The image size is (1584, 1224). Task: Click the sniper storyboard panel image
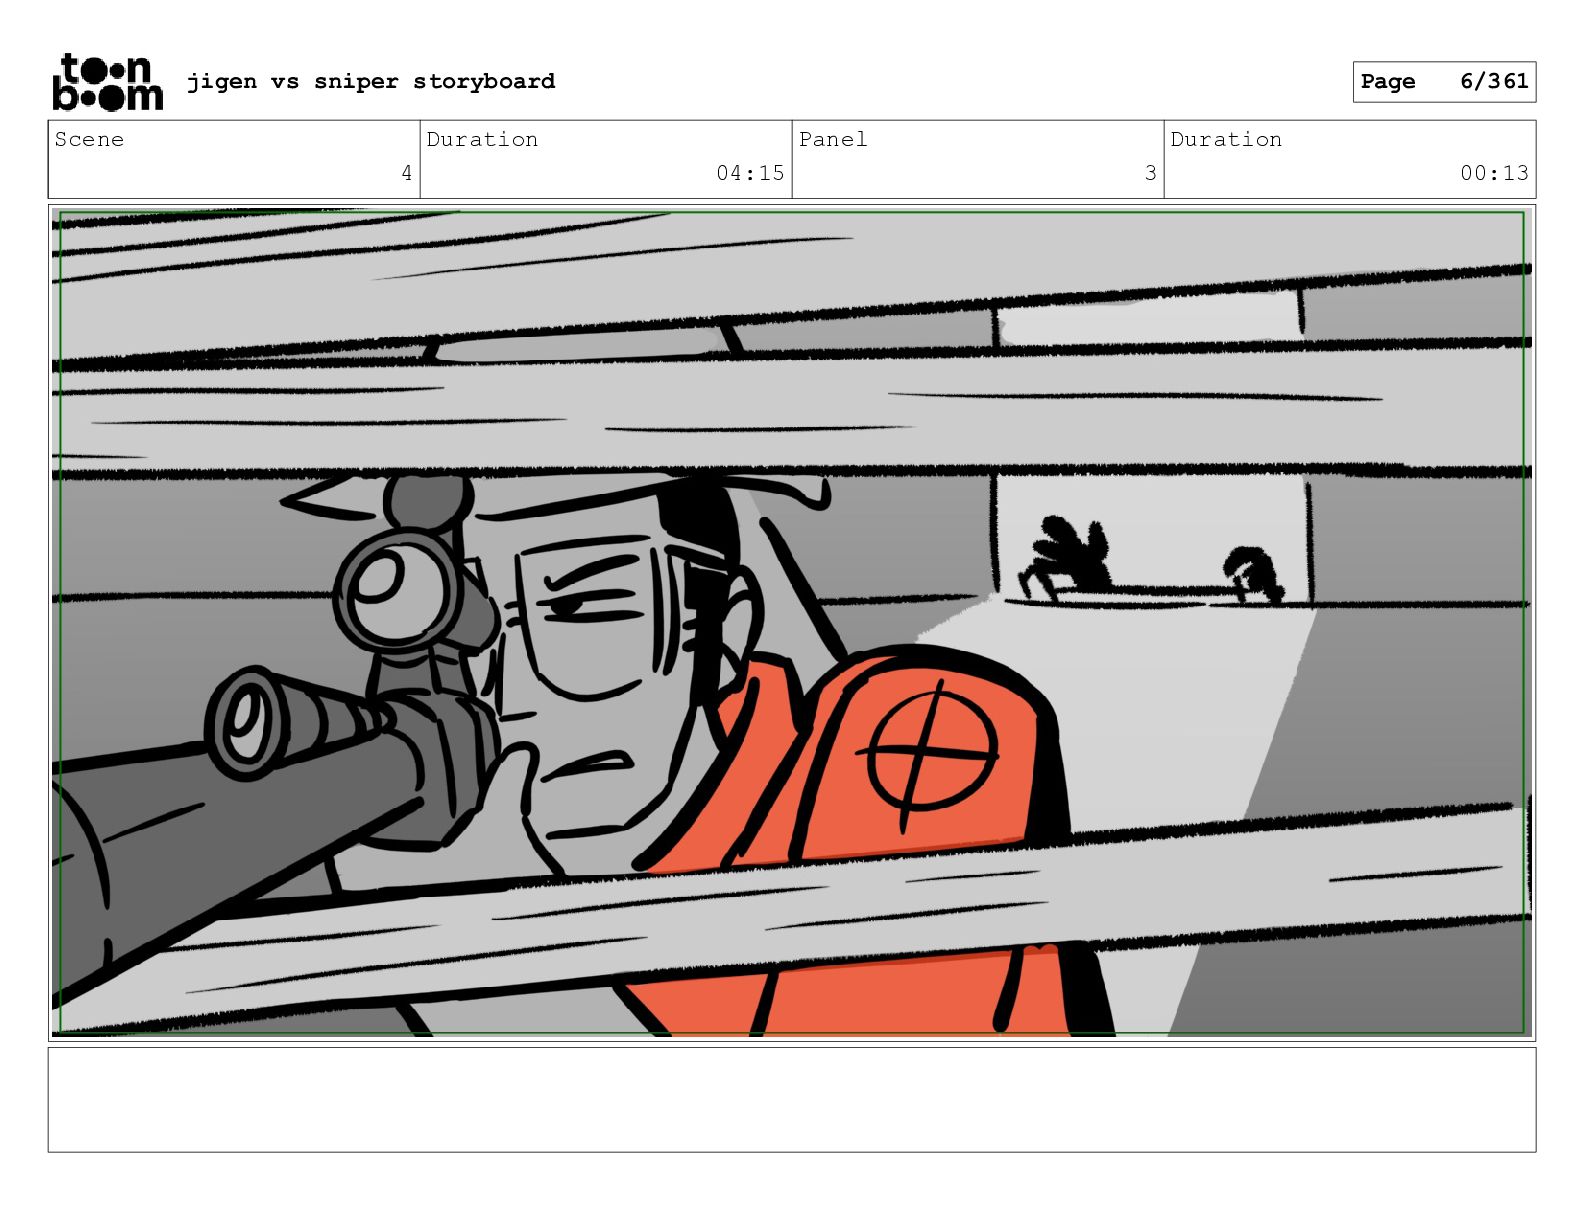[792, 623]
